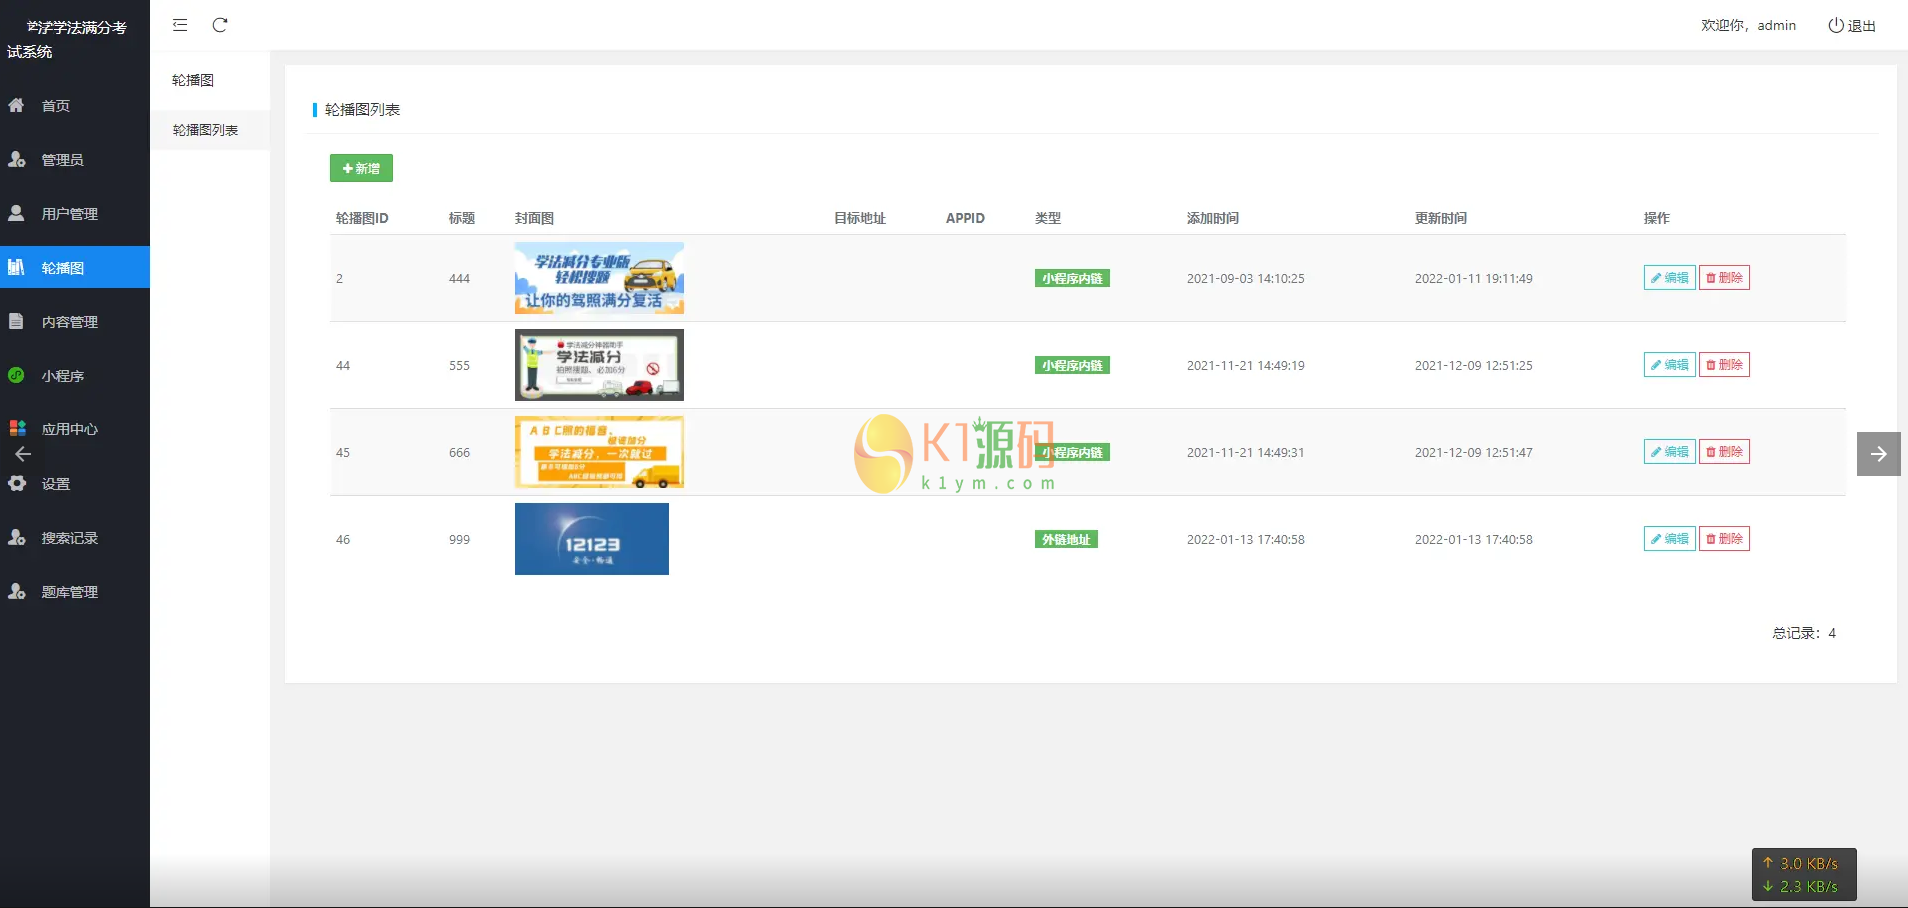Click the refresh page icon

point(220,25)
